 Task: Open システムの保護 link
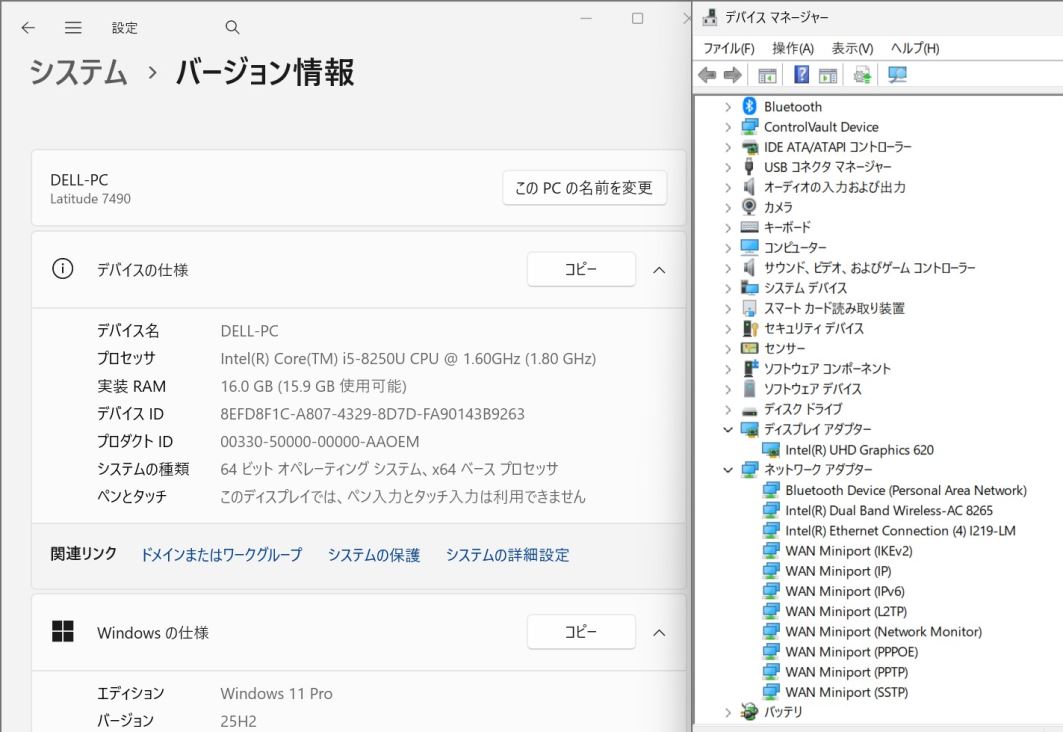[x=374, y=555]
